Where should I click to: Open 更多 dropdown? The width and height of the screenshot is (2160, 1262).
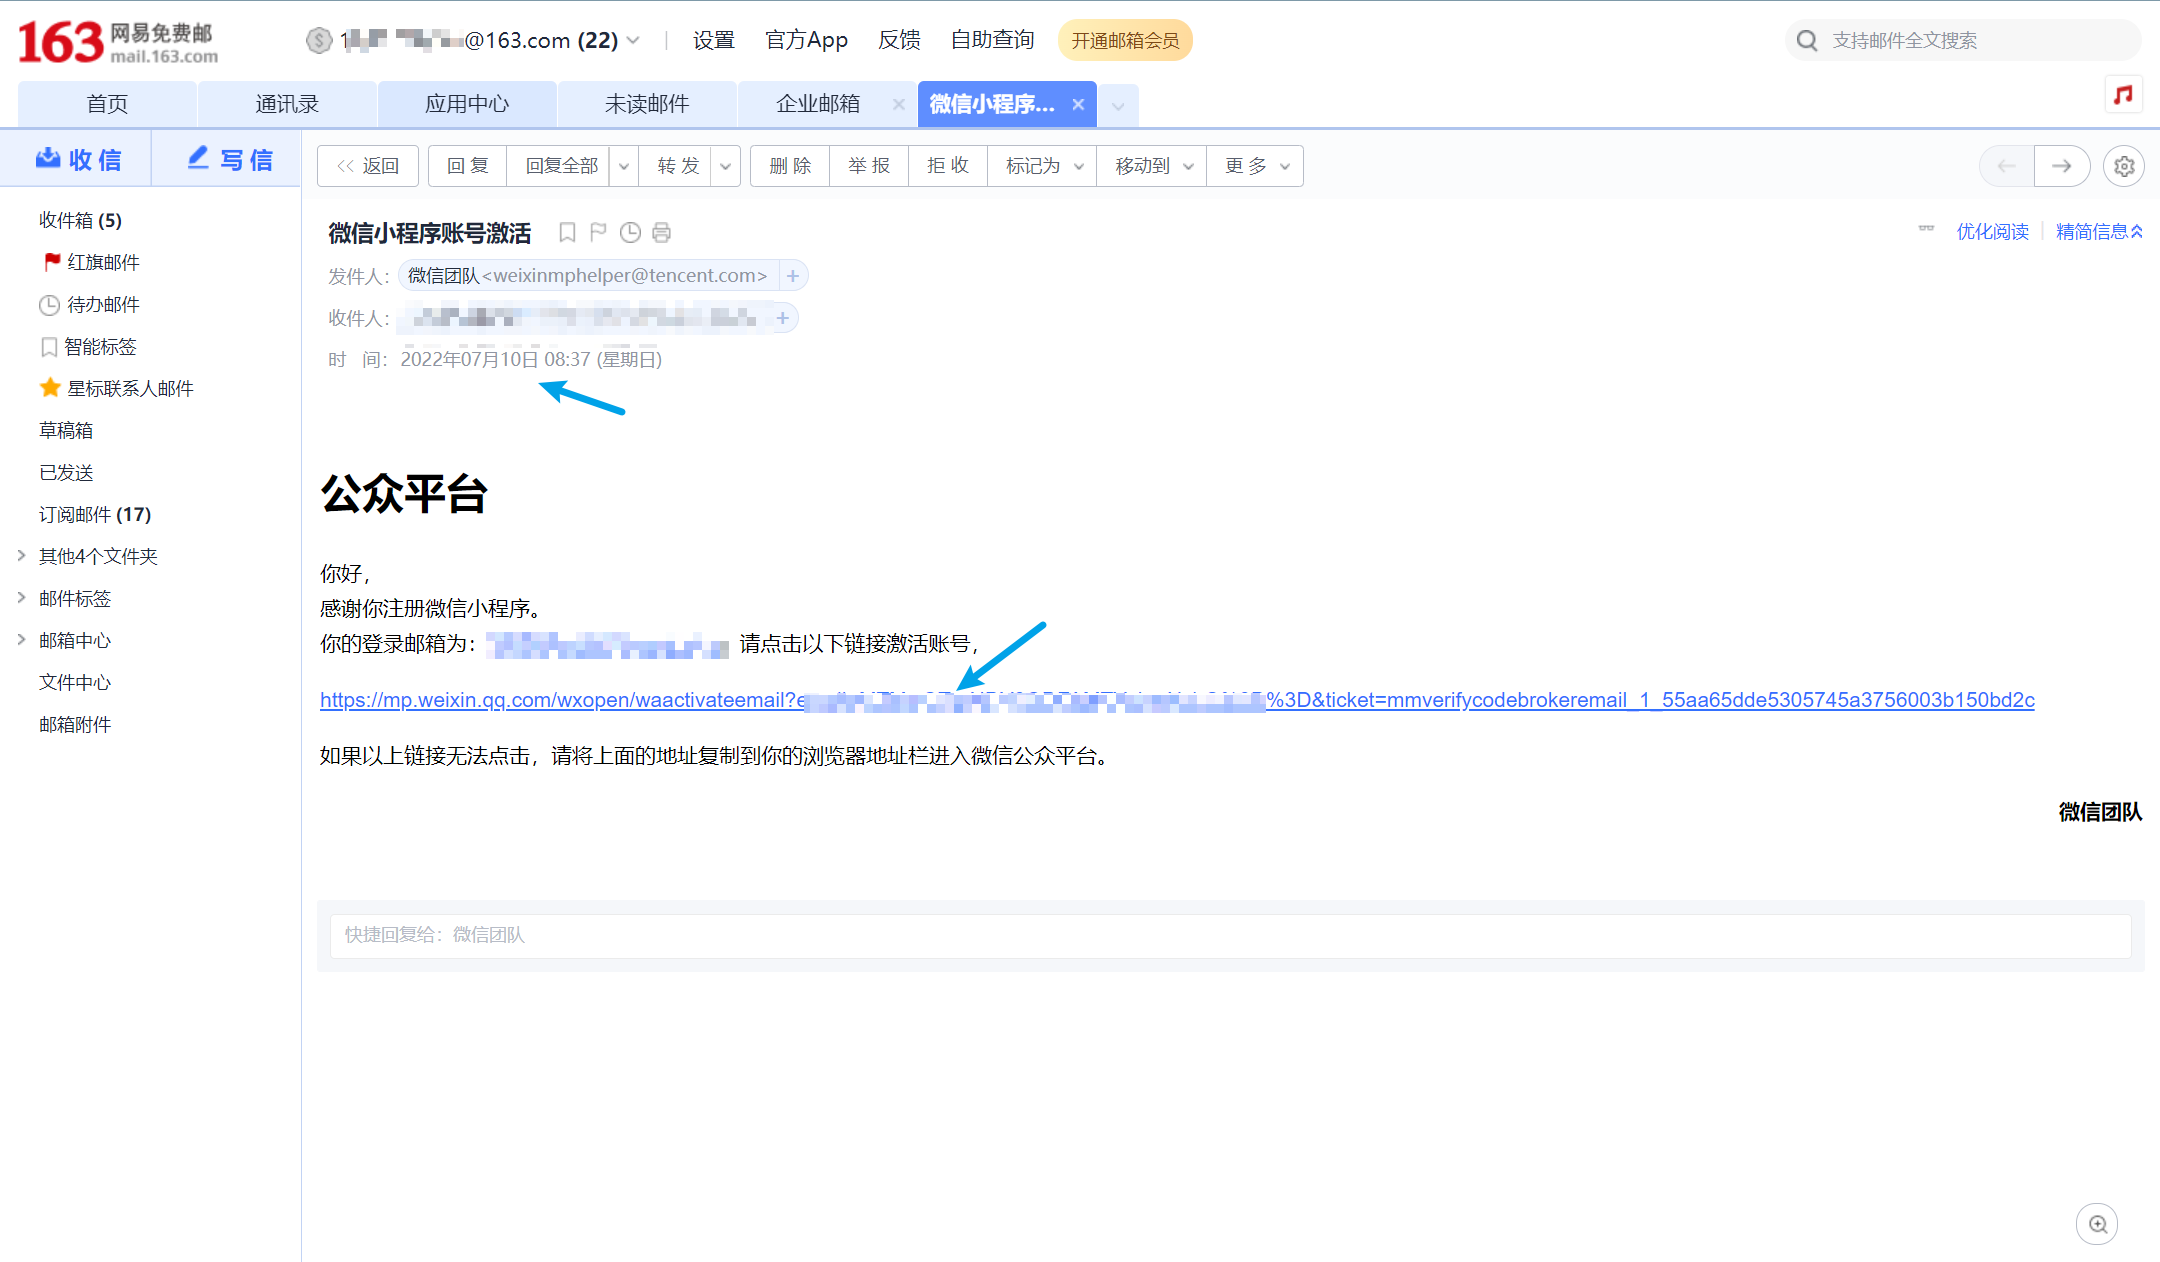click(x=1255, y=166)
